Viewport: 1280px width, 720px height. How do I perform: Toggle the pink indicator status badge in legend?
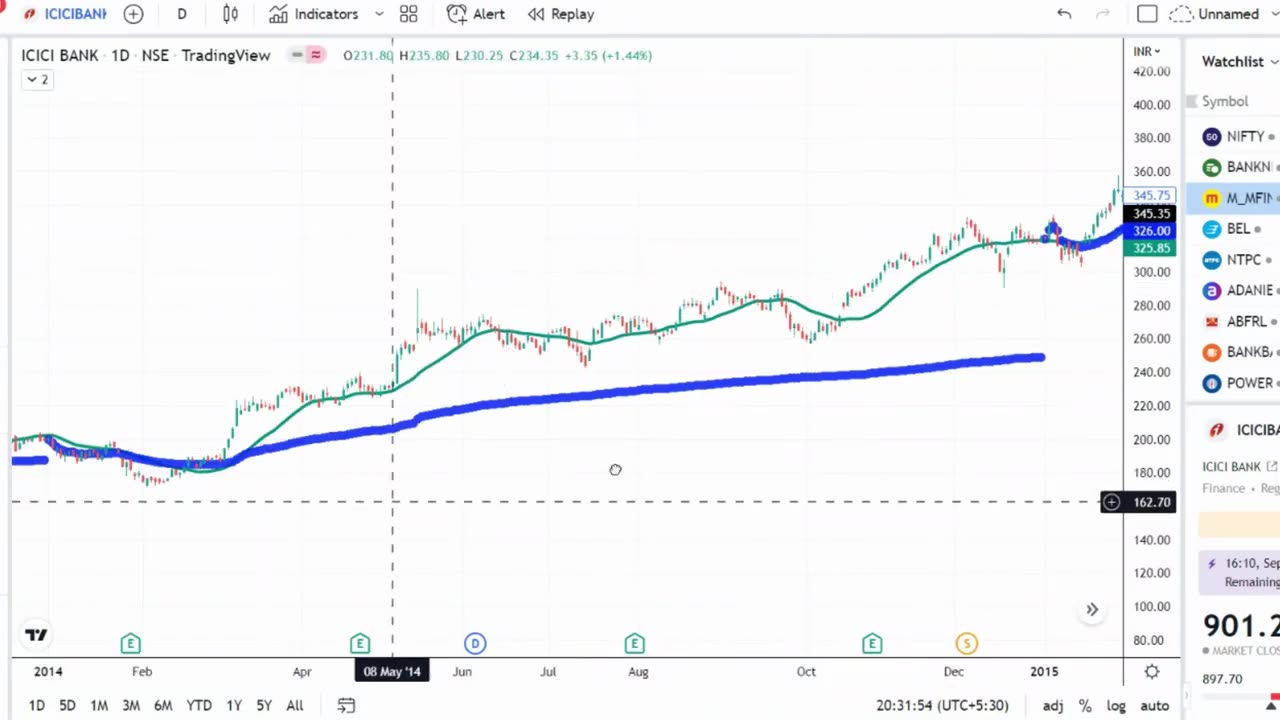point(316,55)
